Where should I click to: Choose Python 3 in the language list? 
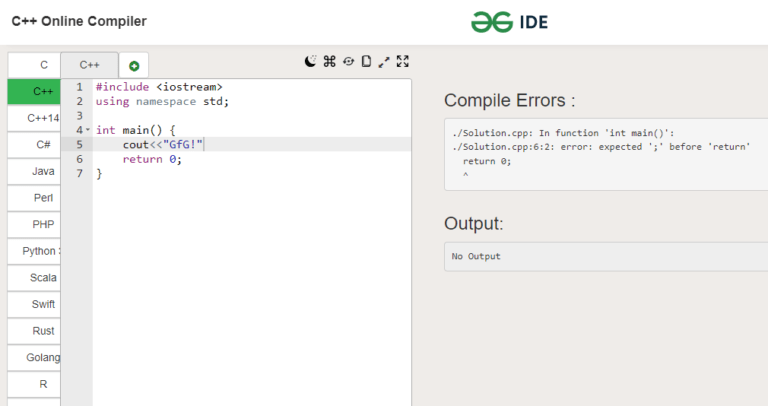coord(34,251)
